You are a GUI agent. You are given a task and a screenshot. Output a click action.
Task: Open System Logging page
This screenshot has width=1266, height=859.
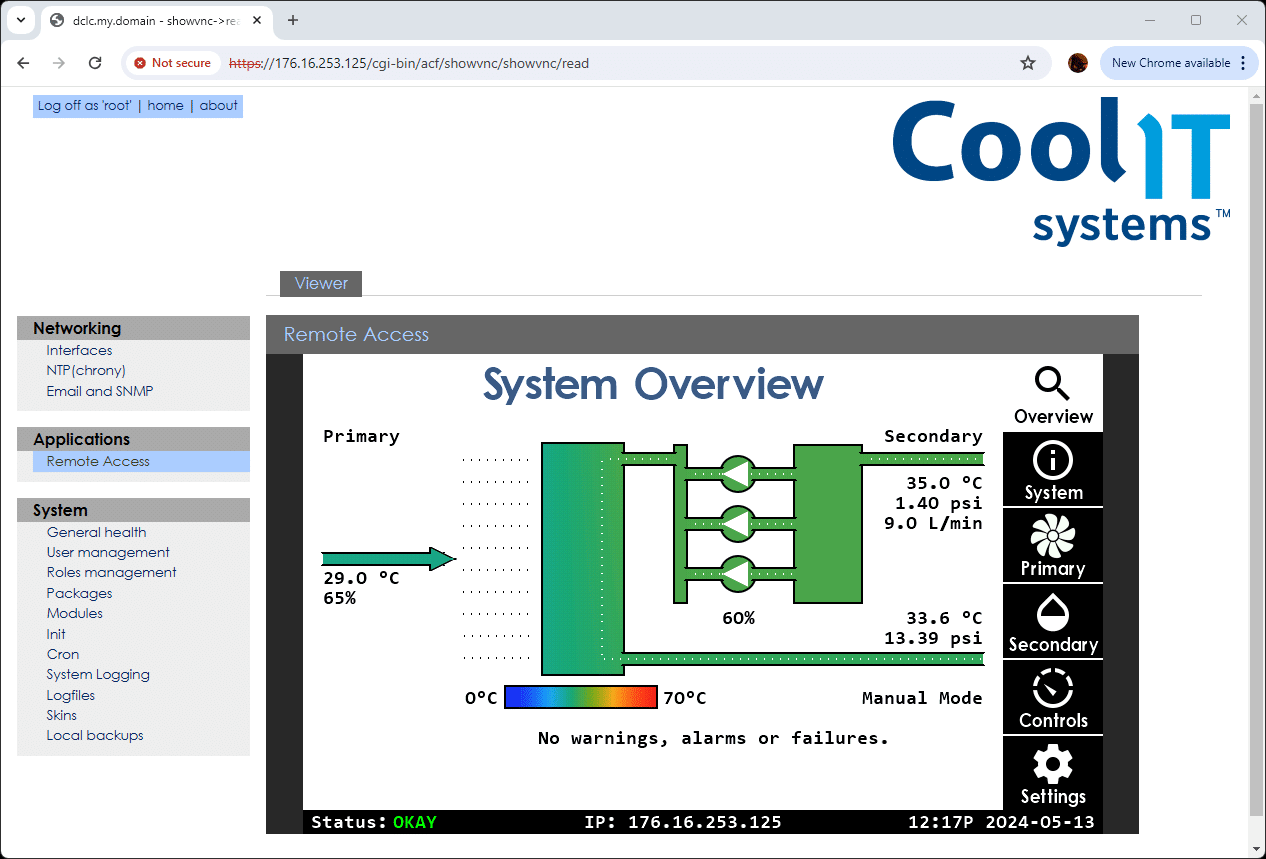(98, 674)
